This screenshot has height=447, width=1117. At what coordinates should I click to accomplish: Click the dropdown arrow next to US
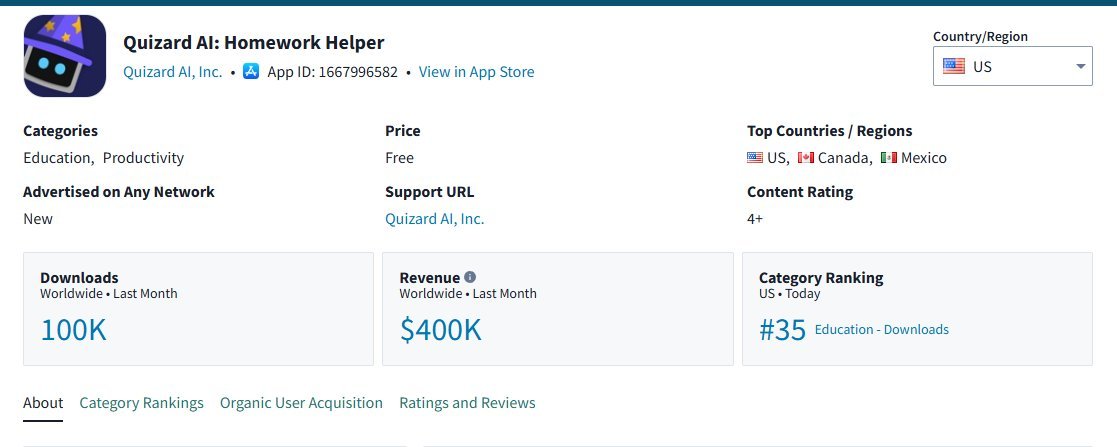(x=1080, y=66)
